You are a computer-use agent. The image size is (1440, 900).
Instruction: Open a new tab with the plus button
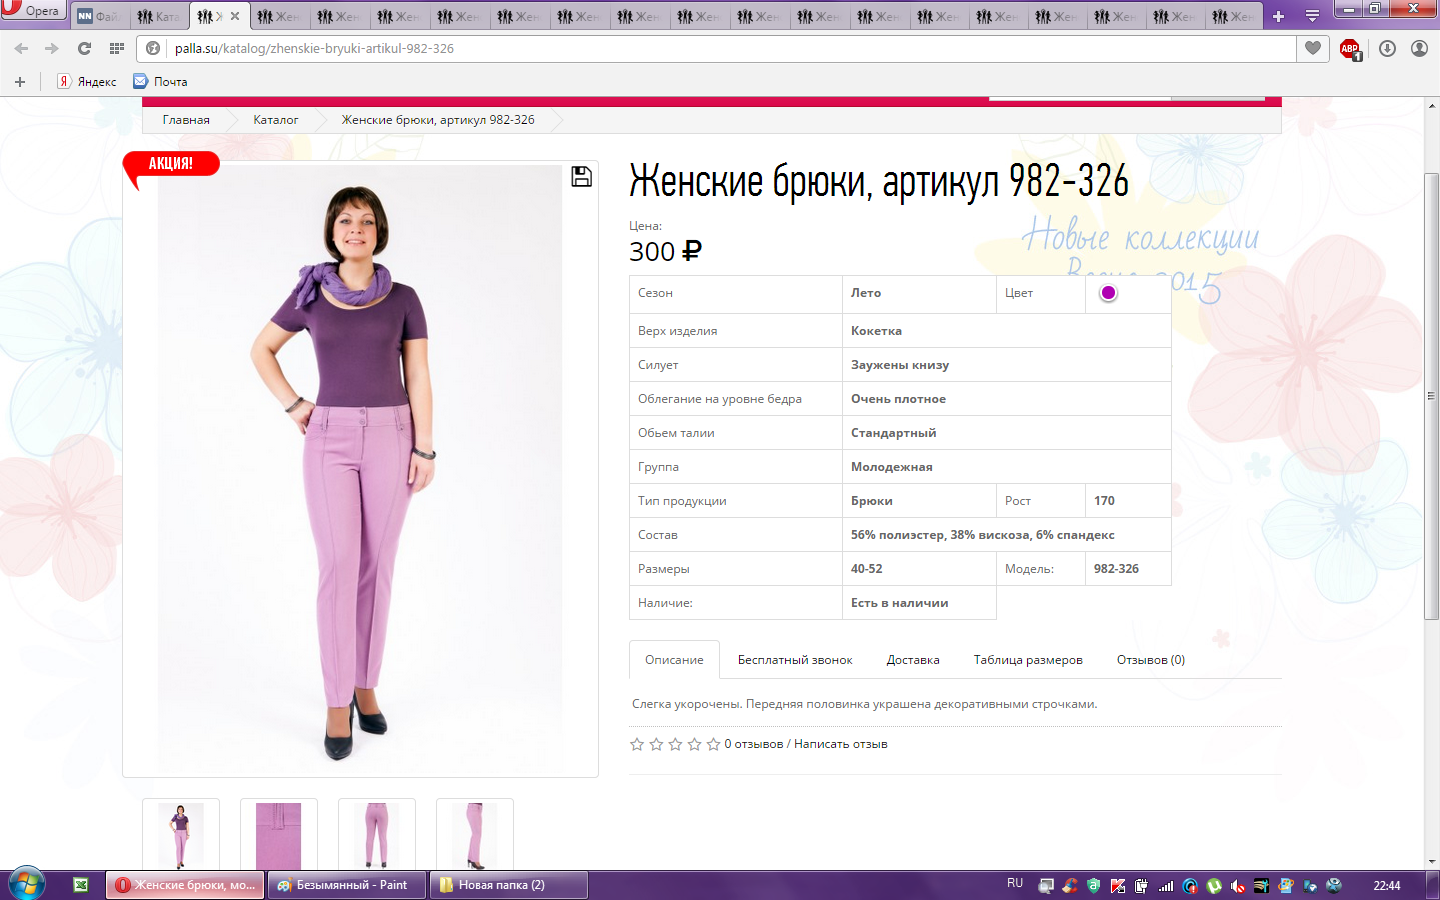click(1278, 16)
